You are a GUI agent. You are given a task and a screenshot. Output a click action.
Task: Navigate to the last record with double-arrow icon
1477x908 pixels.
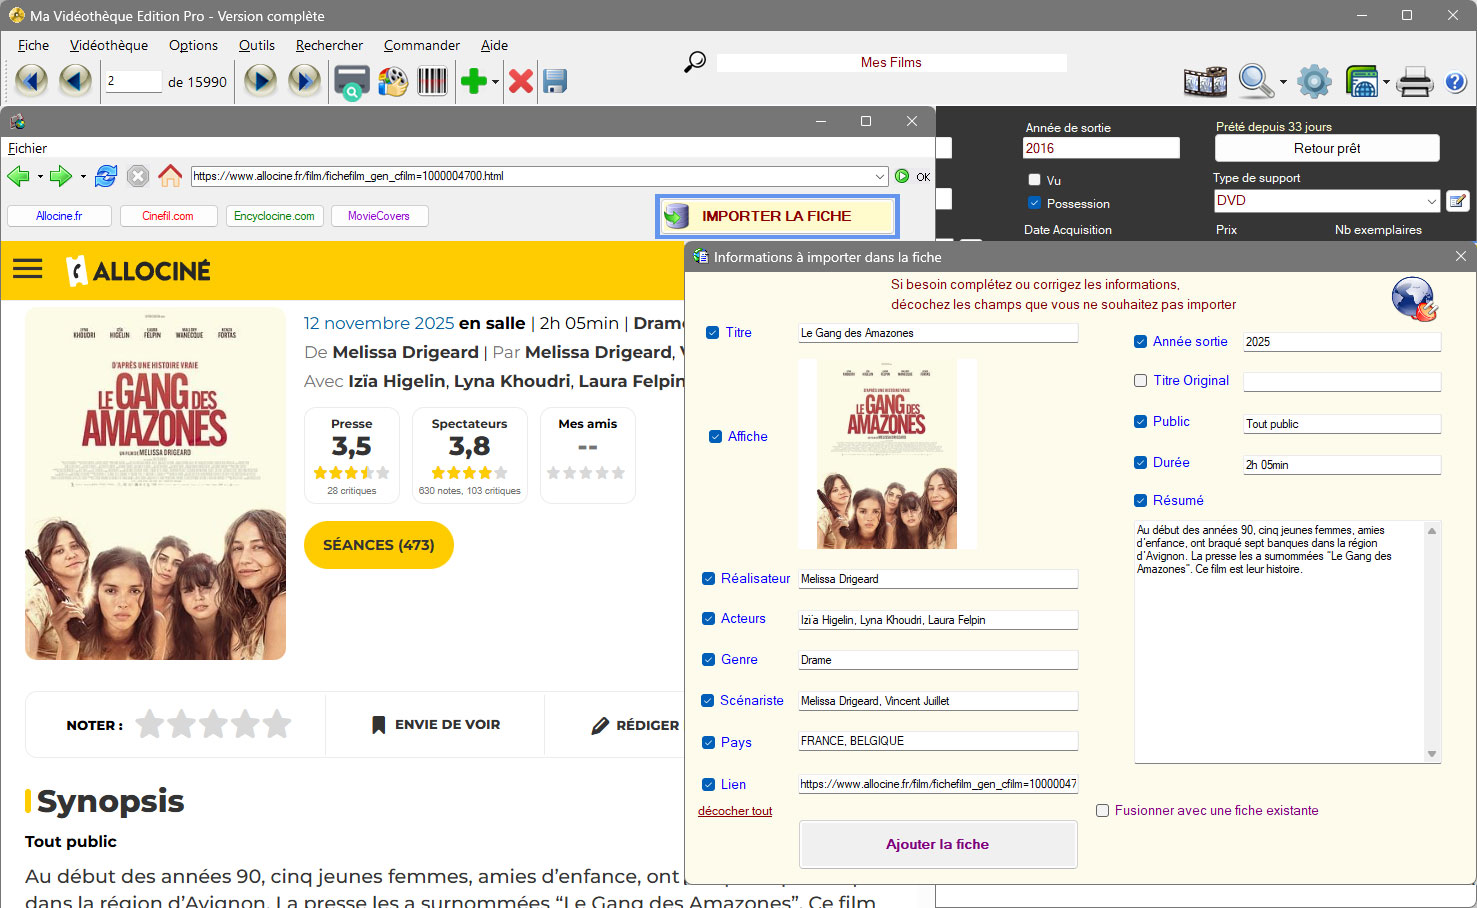[x=304, y=81]
